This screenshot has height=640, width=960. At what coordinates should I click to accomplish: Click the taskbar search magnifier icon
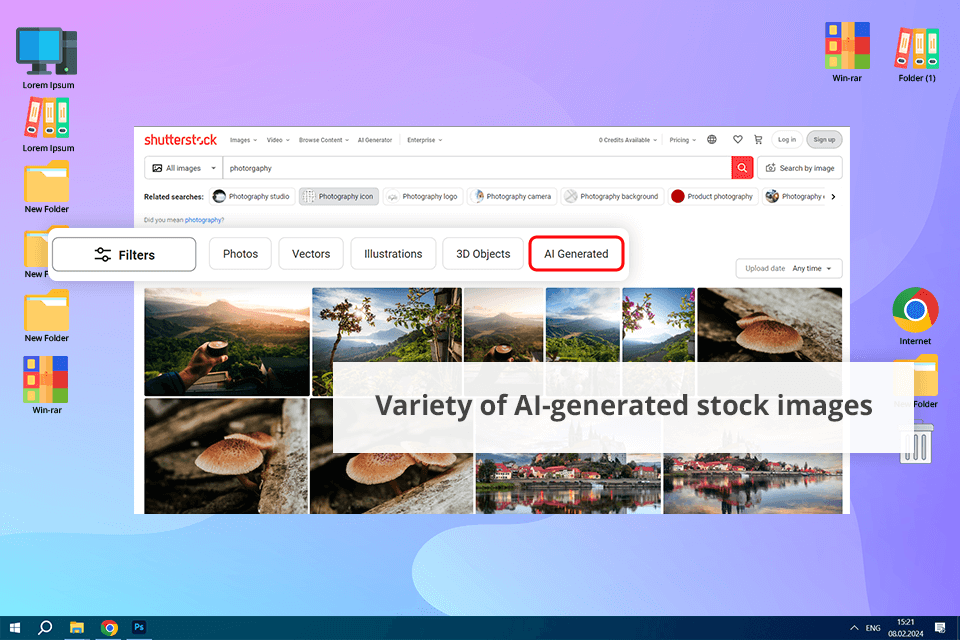click(45, 628)
